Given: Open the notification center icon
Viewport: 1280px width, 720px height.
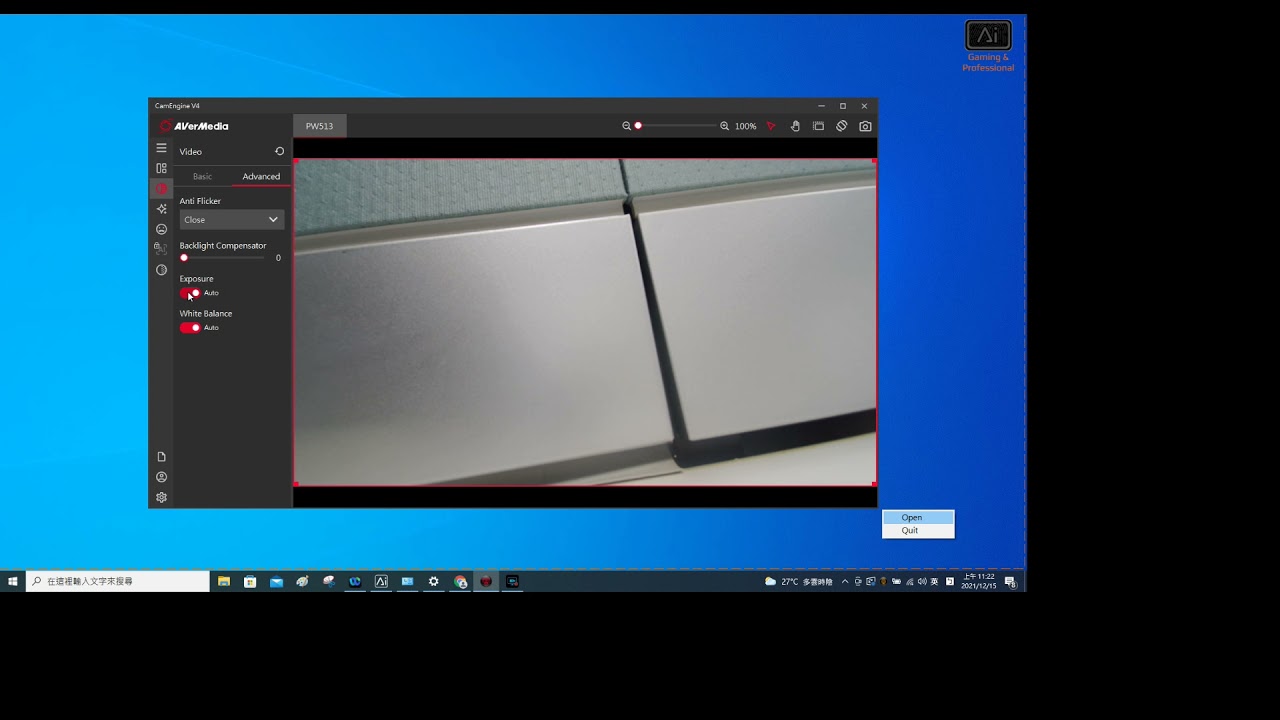Looking at the screenshot, I should (1010, 581).
